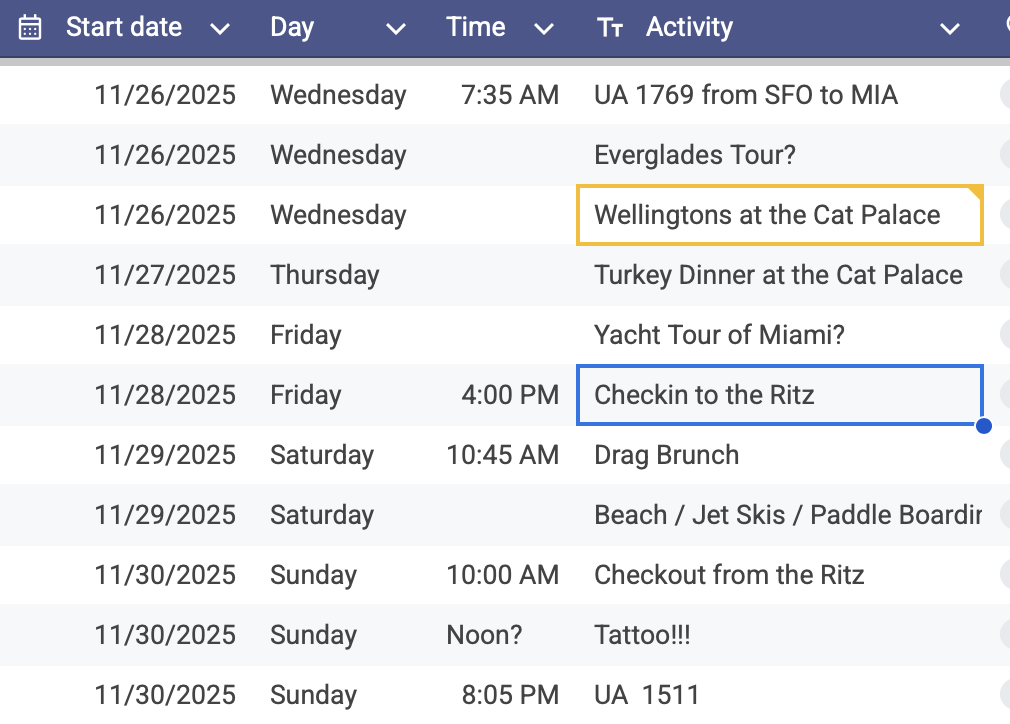Open the Start date column dropdown
Viewport: 1010px width, 724px height.
220,29
